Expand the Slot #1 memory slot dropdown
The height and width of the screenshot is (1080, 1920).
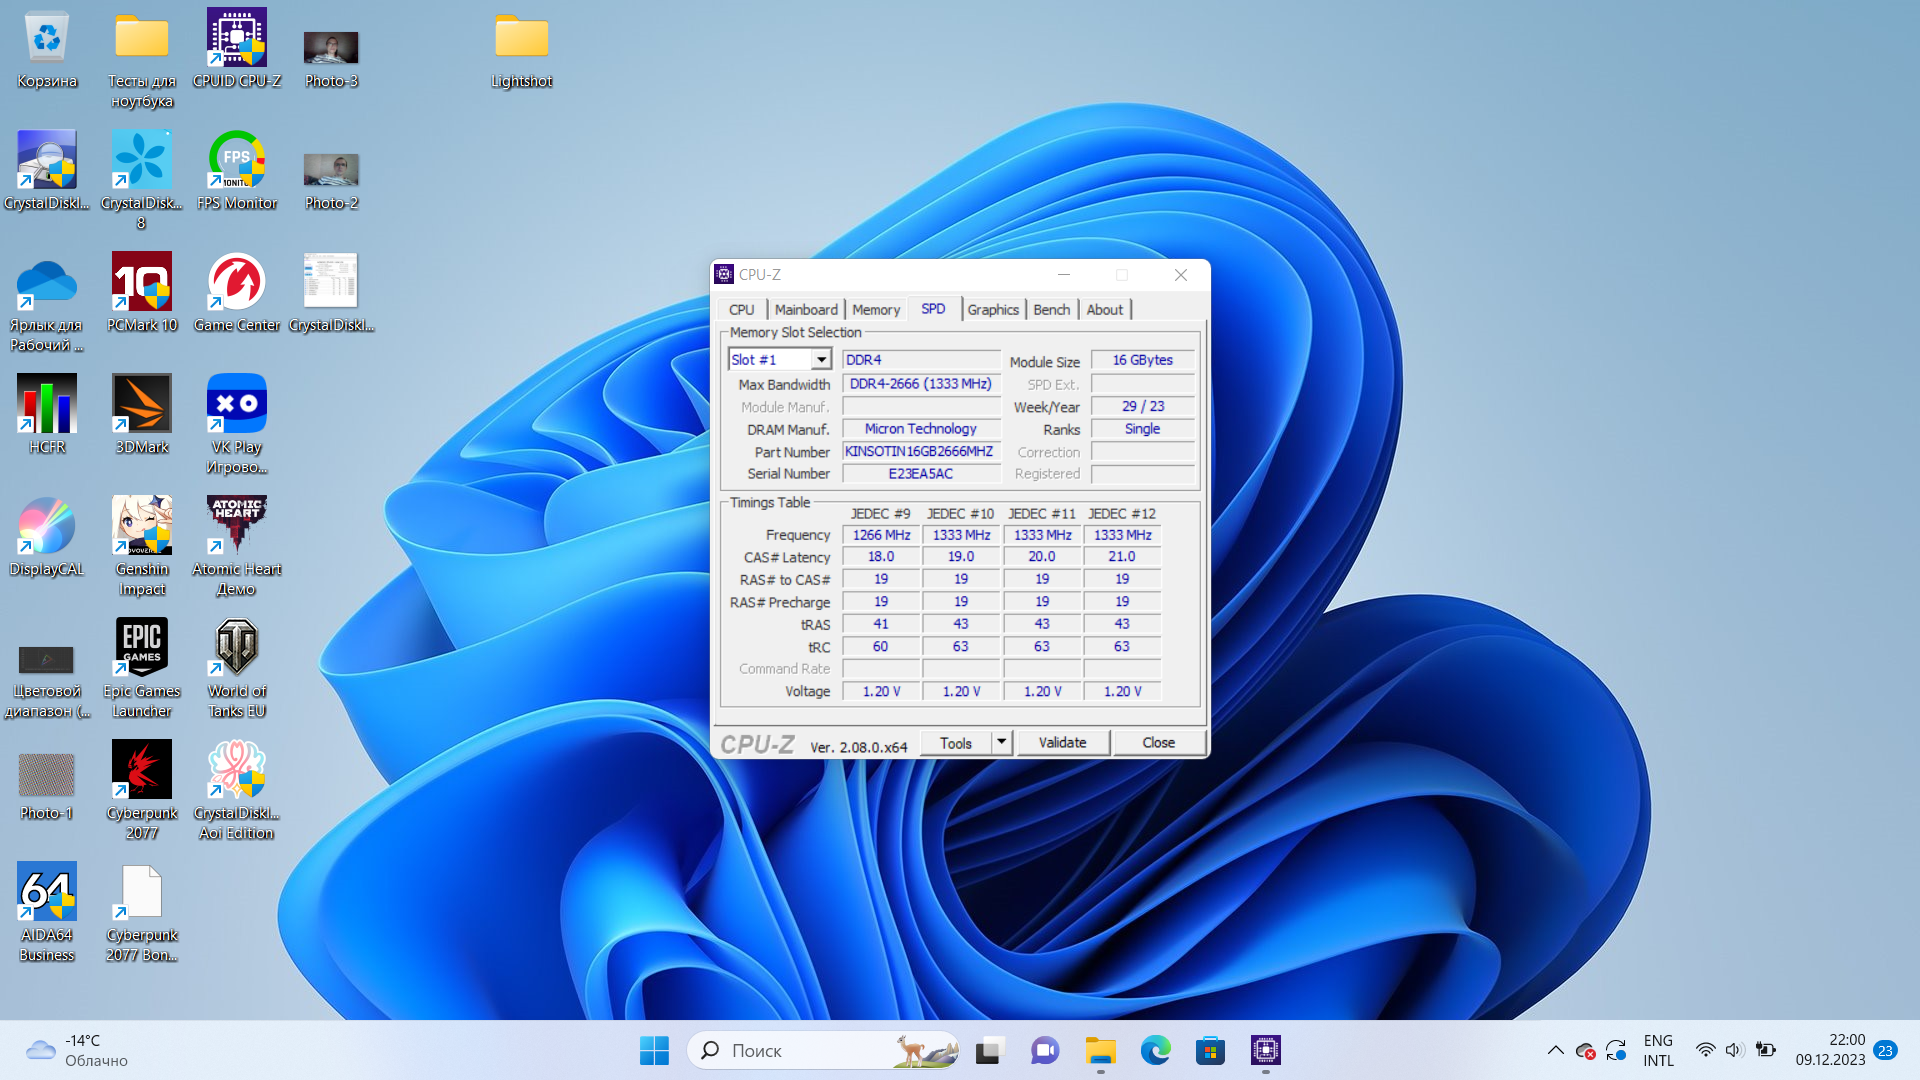click(821, 360)
